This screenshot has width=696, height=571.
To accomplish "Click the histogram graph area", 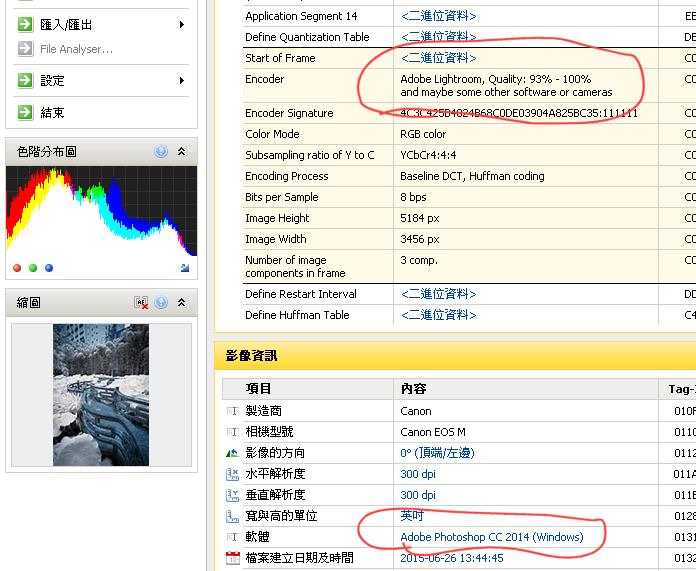I will tap(101, 211).
